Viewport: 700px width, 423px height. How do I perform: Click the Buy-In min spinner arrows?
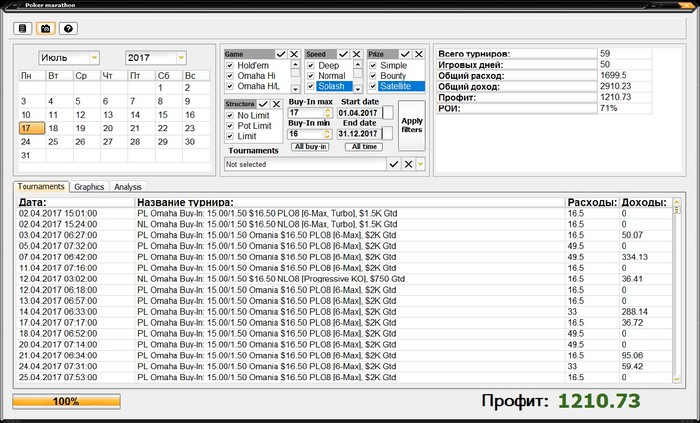[x=328, y=134]
